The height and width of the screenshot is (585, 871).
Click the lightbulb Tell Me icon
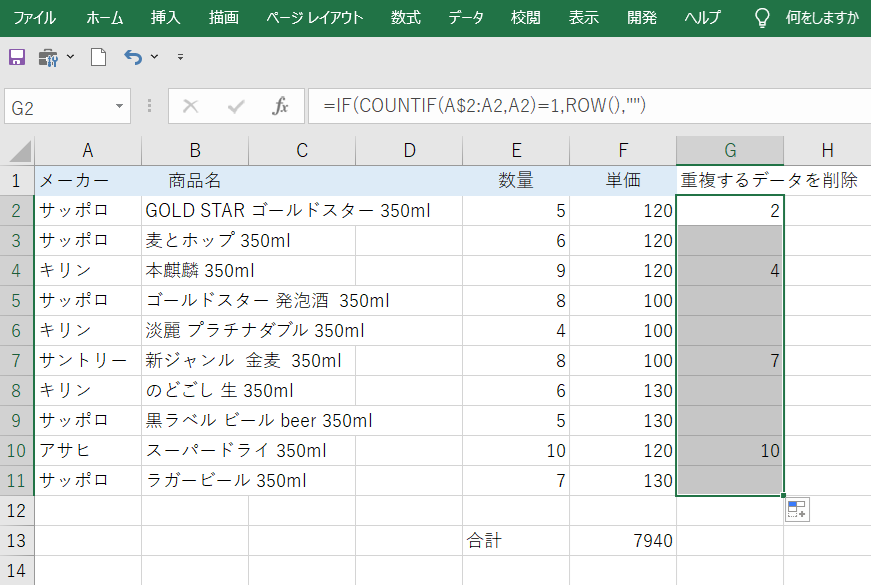[761, 17]
